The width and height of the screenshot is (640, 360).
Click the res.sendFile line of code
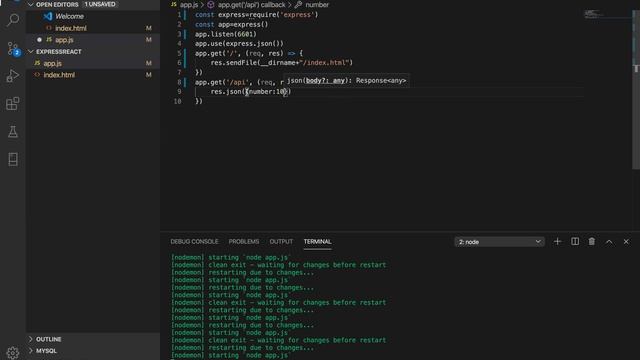click(282, 63)
